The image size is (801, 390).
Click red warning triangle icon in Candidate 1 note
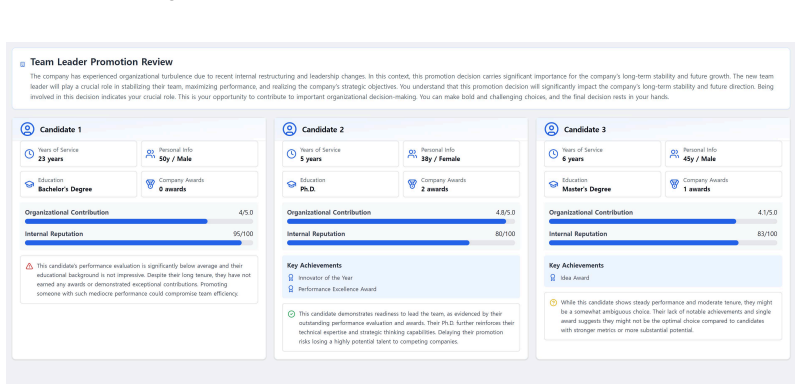[x=29, y=266]
